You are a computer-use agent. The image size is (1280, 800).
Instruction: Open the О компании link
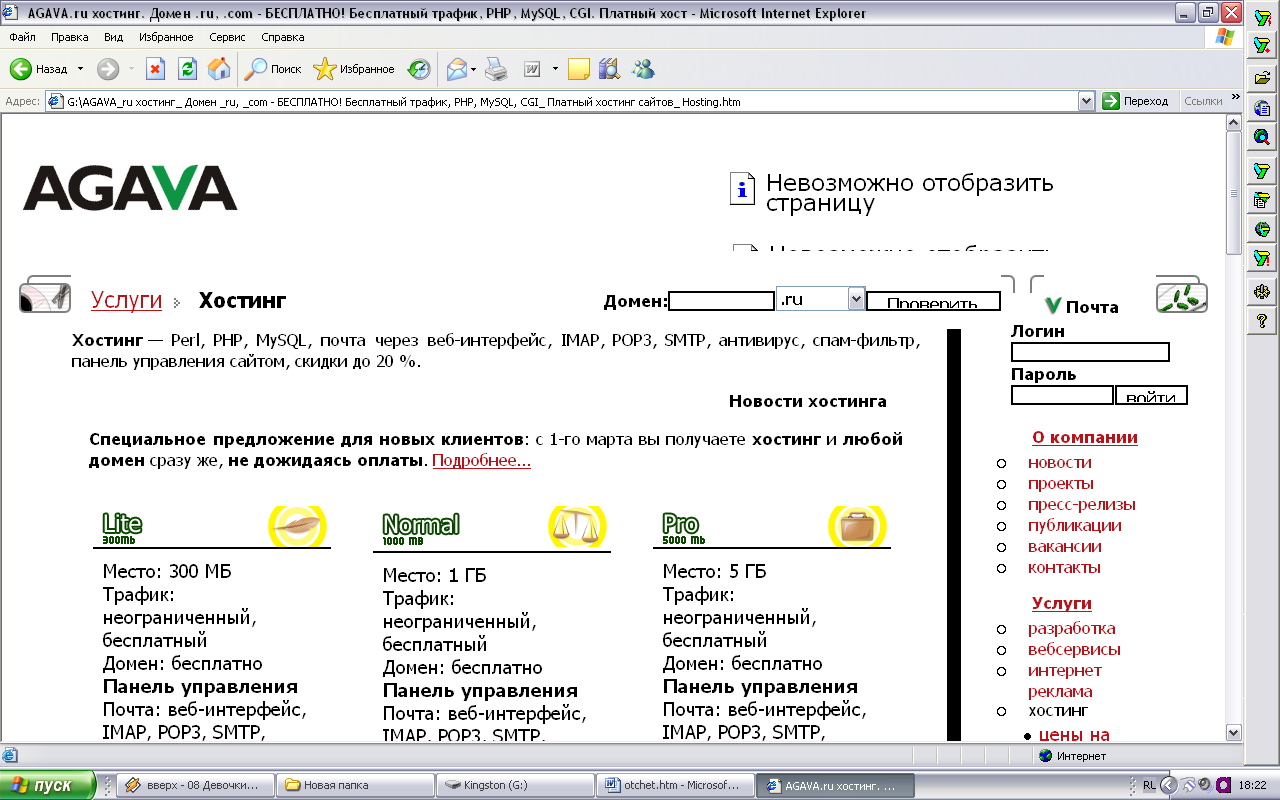point(1085,437)
